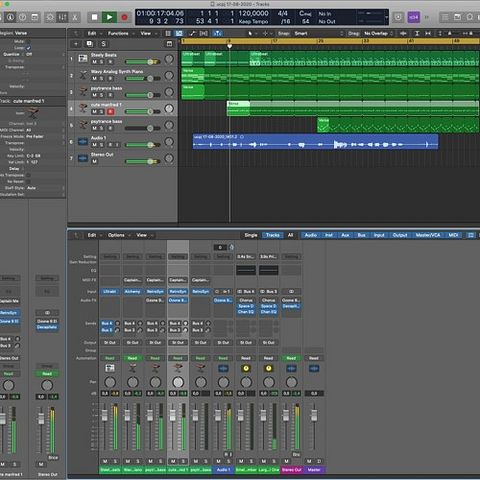The image size is (480, 480).
Task: Adjust Audio 1 track volume slider
Action: coord(143,145)
